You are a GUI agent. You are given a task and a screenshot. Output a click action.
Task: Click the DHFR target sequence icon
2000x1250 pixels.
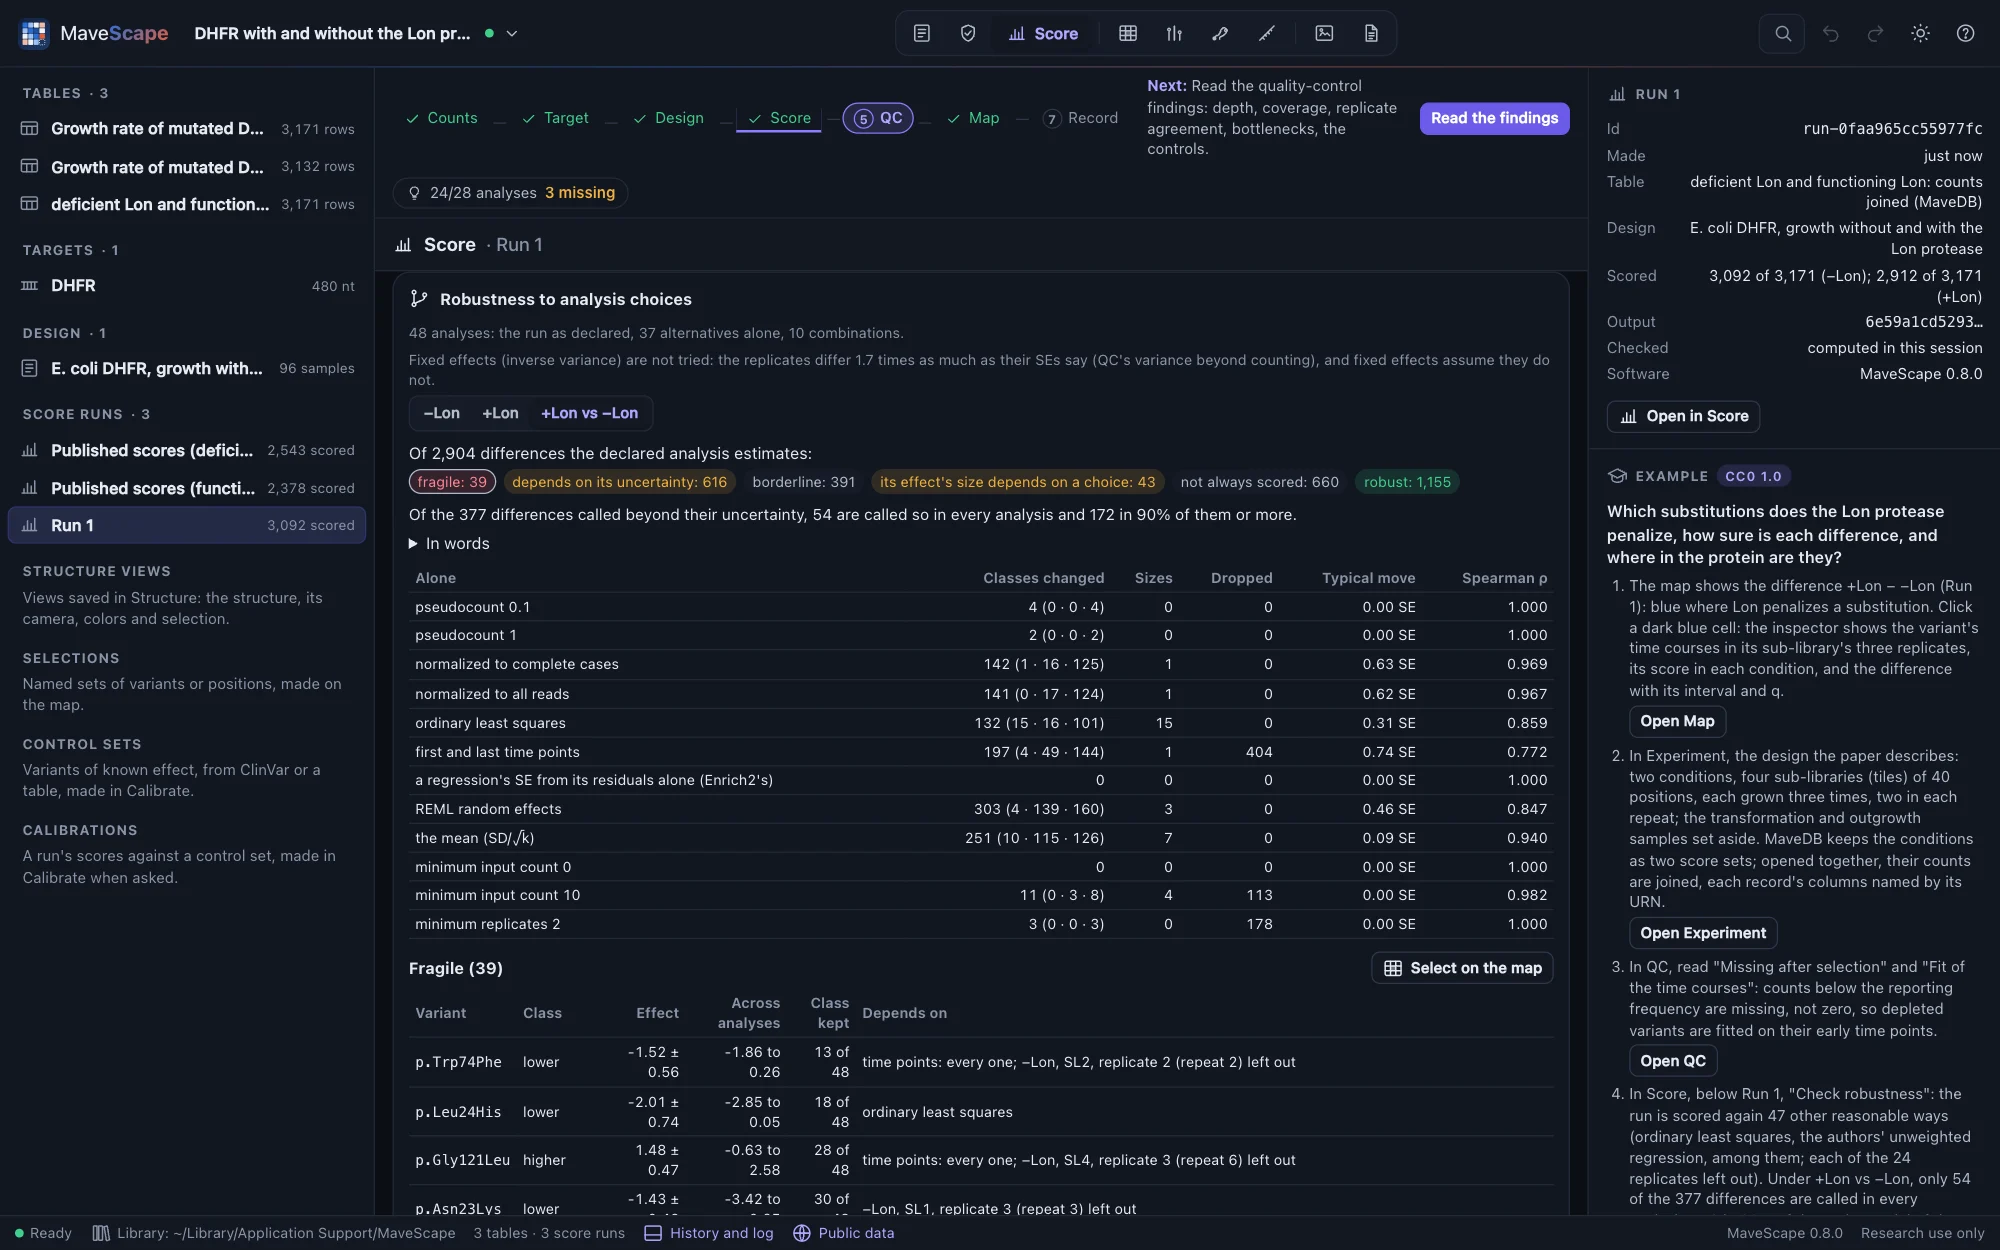click(30, 286)
